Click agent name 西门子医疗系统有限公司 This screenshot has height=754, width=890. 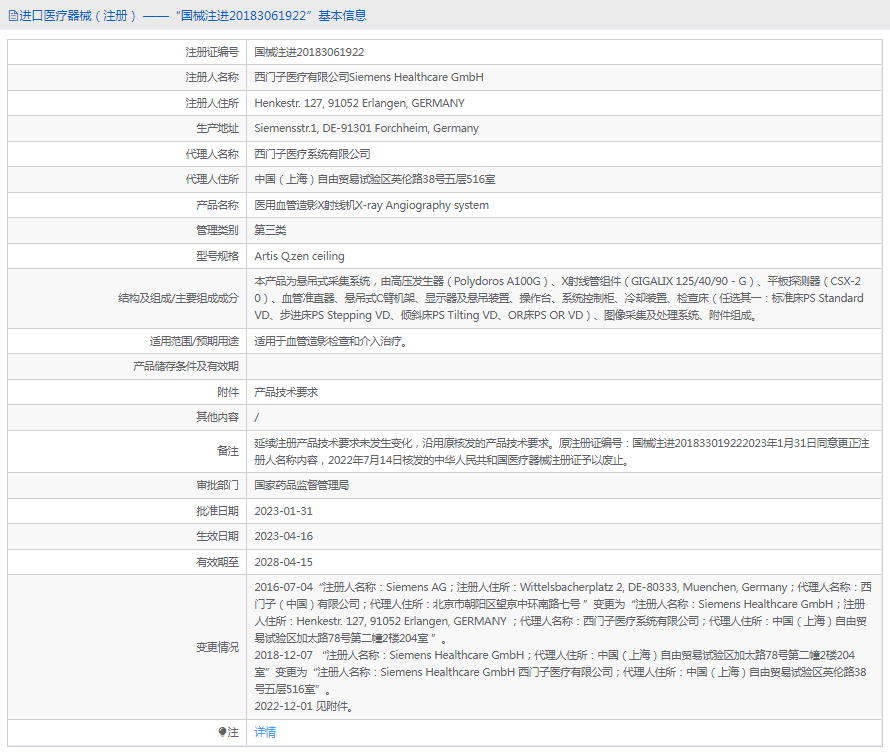312,154
